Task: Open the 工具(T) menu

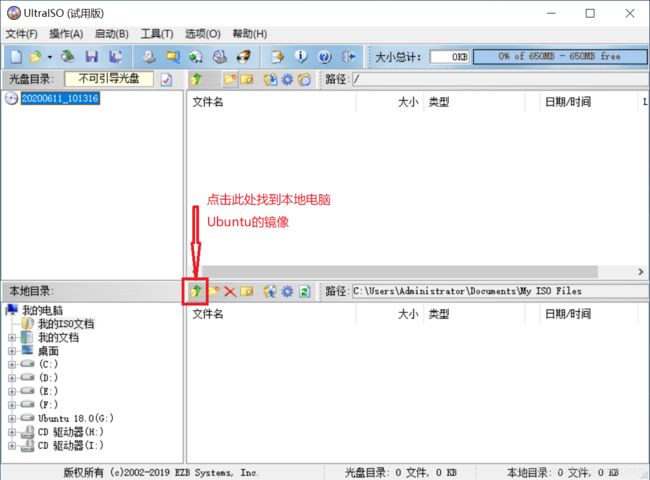Action: 157,34
